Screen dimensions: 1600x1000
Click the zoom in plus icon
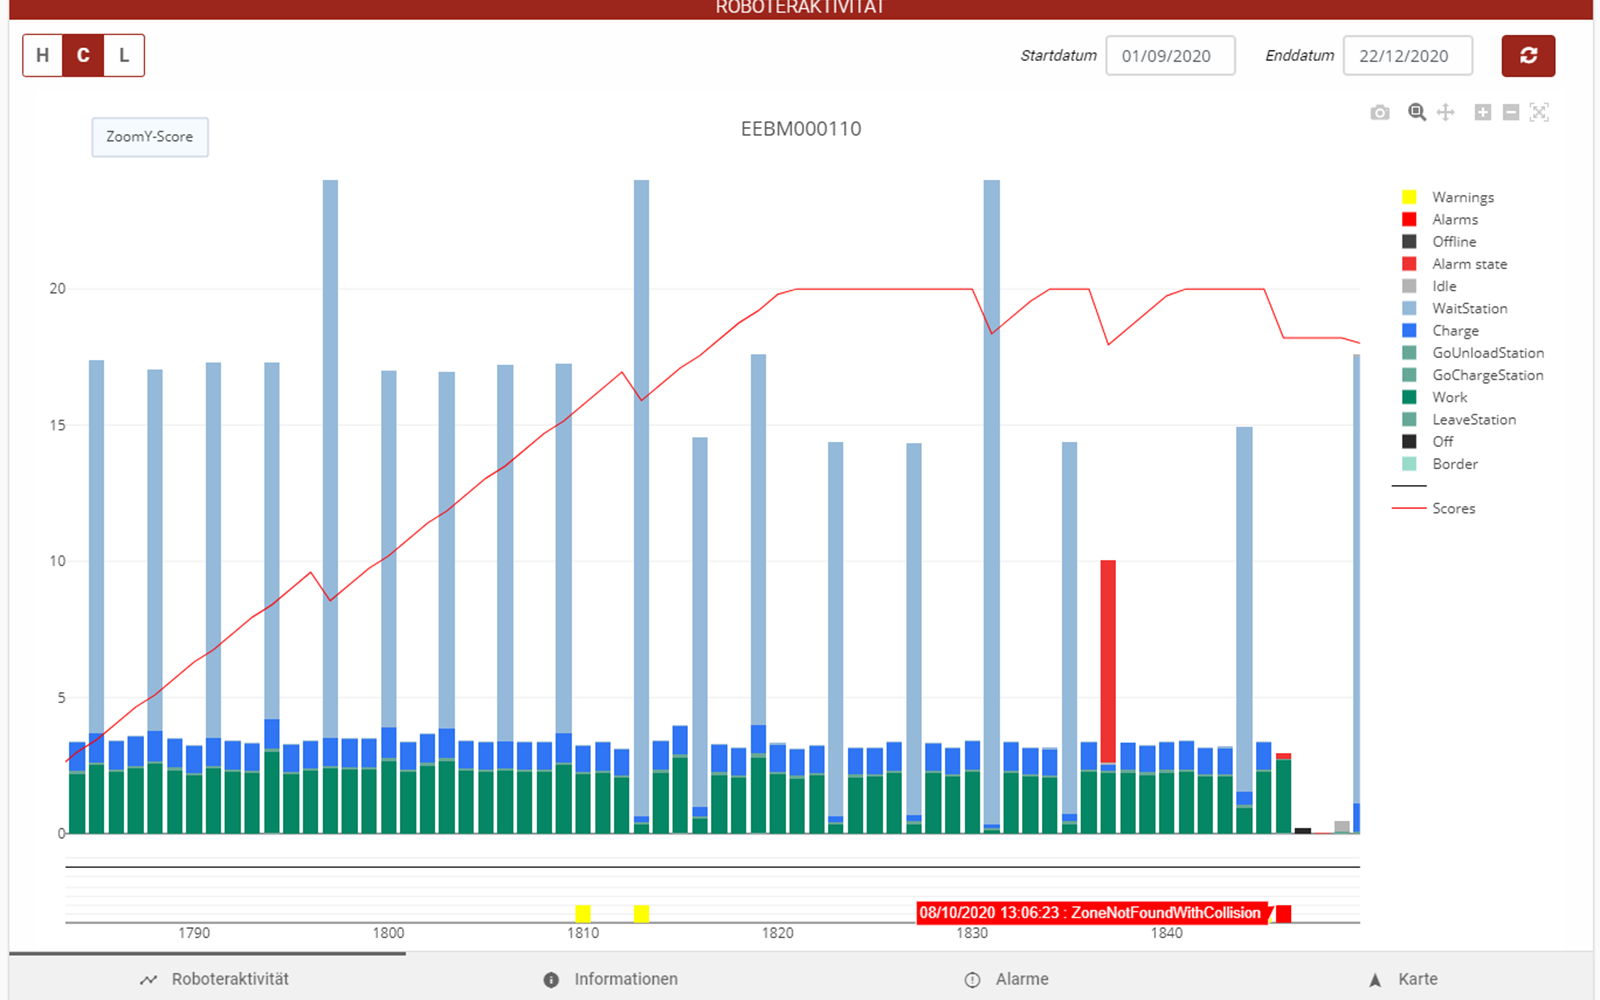click(1483, 112)
